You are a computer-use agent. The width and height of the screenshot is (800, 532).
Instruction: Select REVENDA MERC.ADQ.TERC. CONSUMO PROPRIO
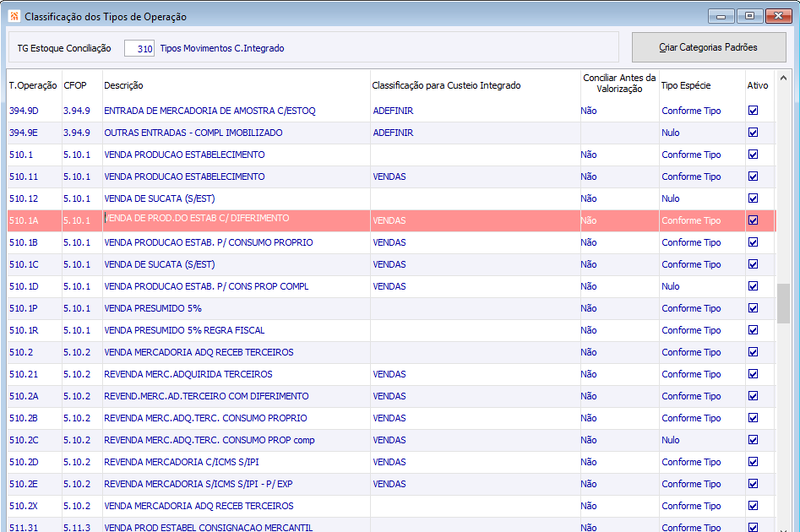[x=205, y=418]
